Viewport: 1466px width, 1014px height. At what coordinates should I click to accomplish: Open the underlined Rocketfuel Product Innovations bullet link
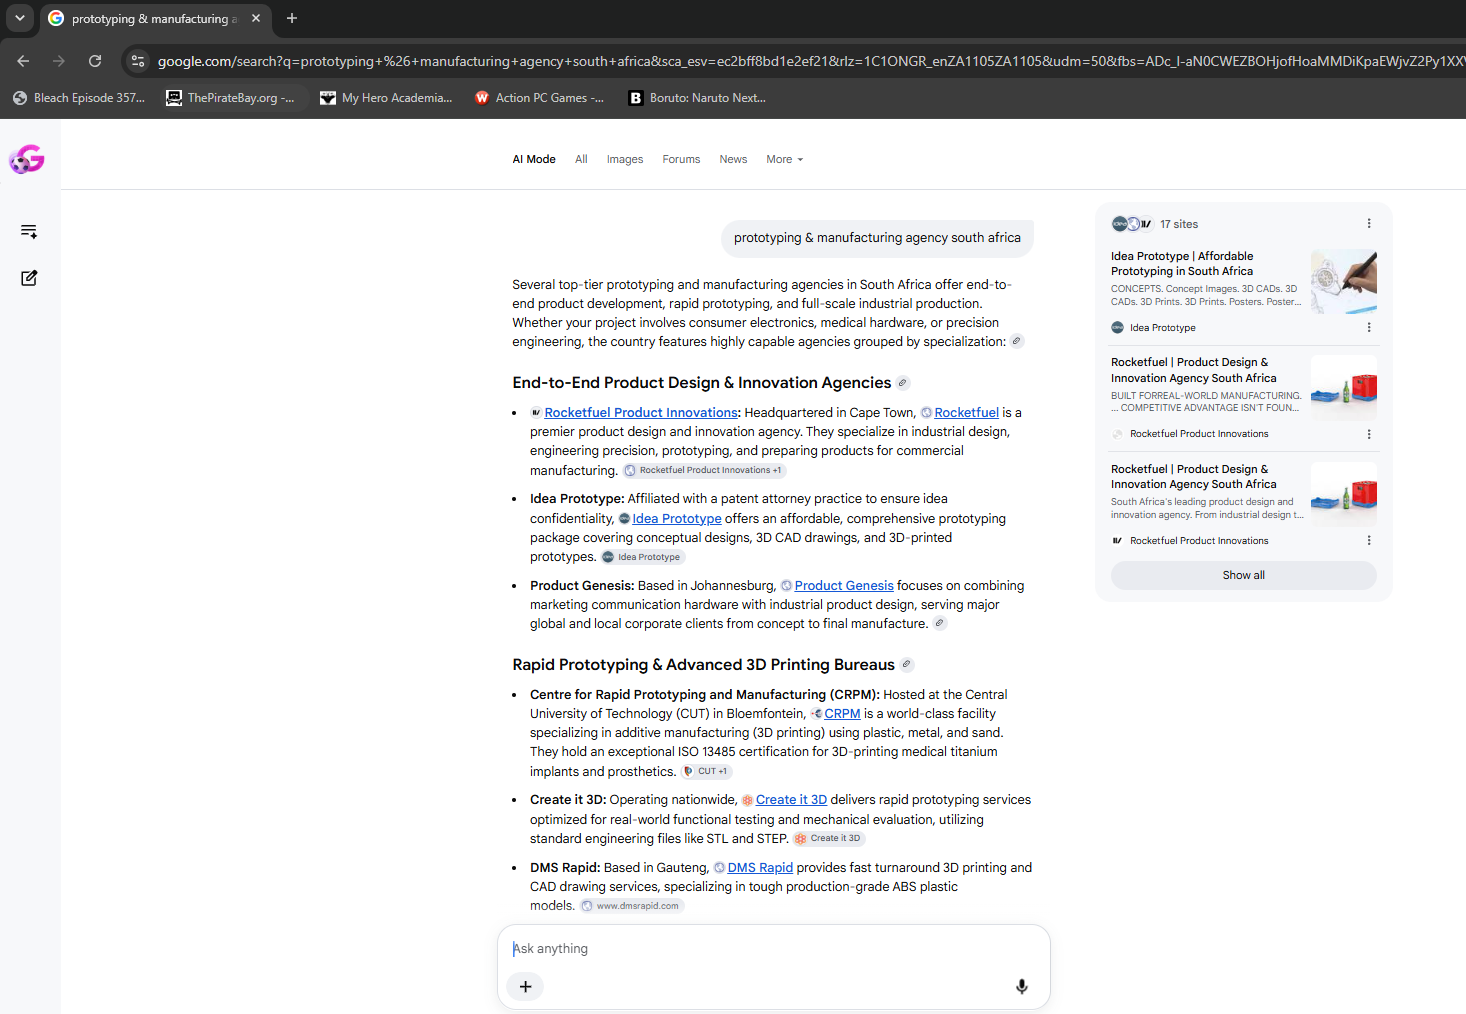pos(641,412)
